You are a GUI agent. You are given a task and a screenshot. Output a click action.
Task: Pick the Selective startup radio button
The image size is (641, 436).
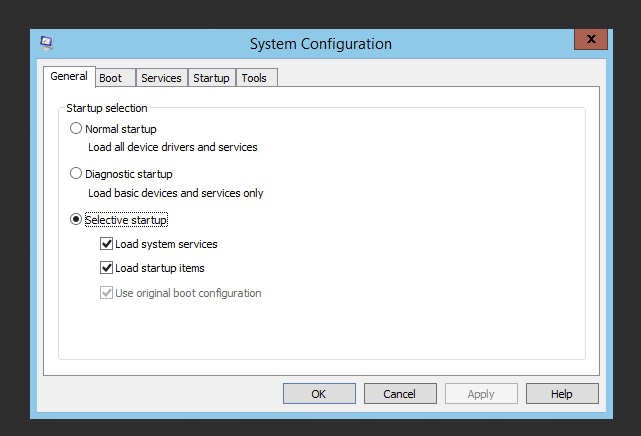pyautogui.click(x=77, y=219)
